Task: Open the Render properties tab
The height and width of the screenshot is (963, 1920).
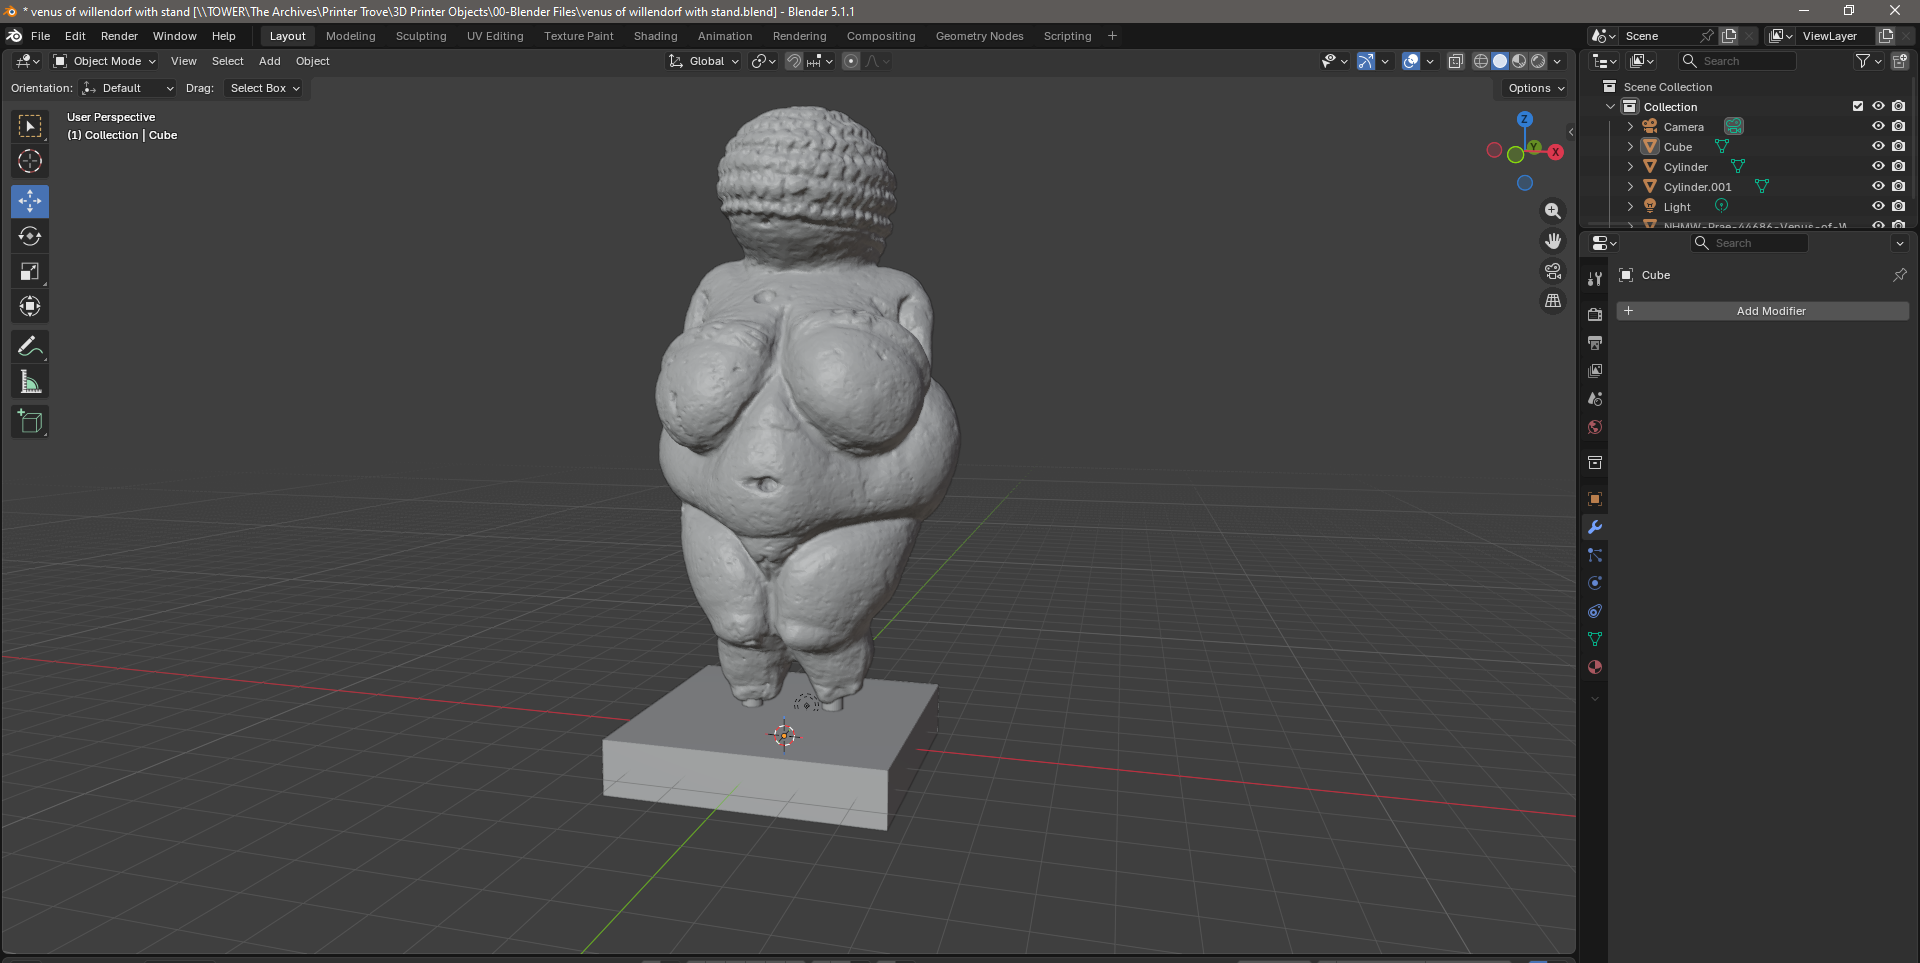Action: click(x=1595, y=314)
